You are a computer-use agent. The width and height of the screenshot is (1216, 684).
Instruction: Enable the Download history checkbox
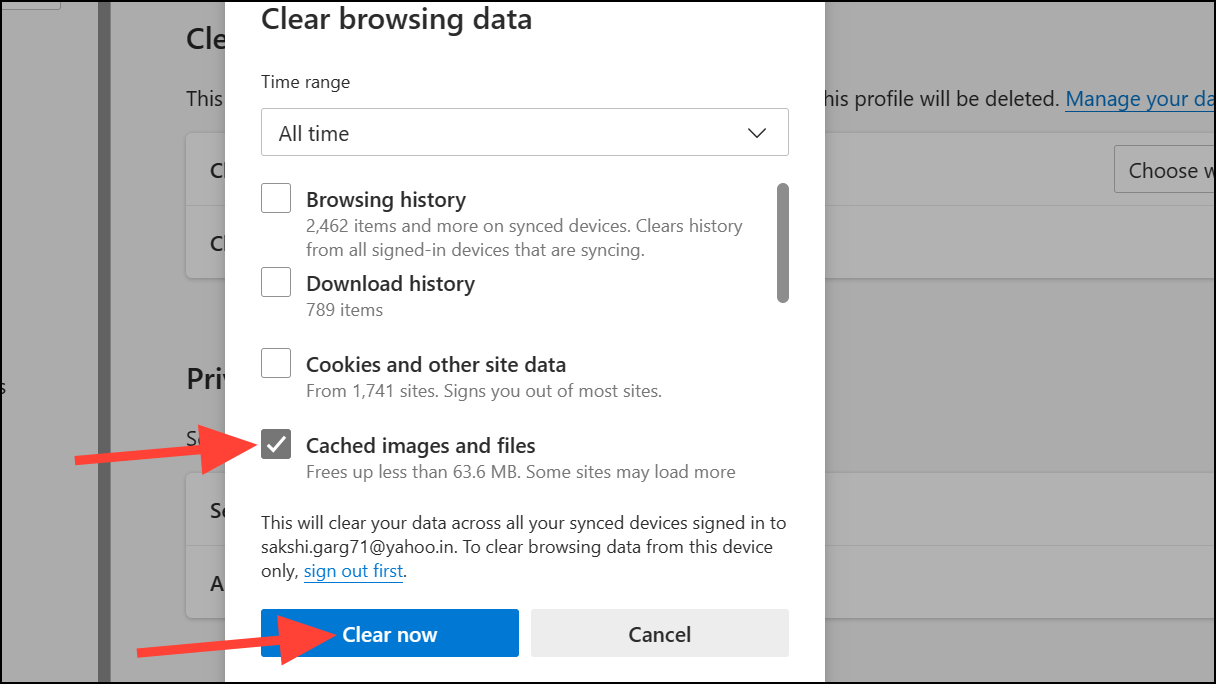275,282
